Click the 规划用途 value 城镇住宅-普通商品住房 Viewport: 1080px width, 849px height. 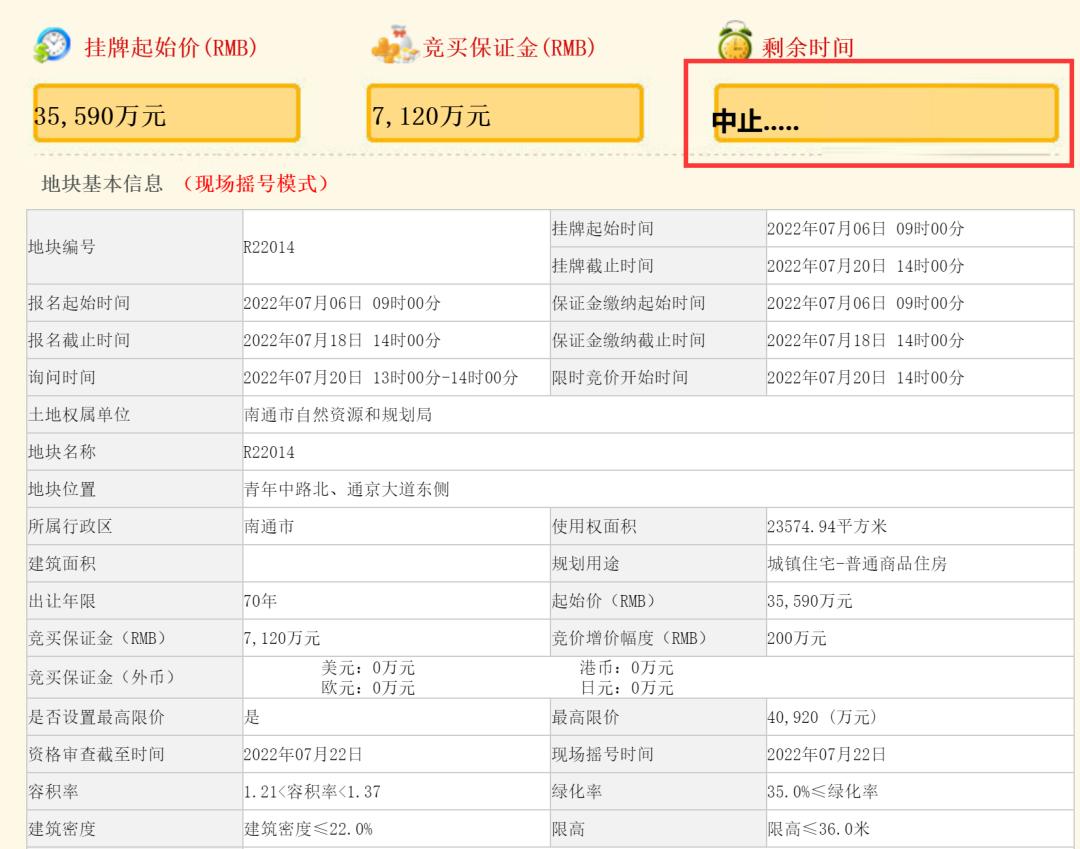(x=858, y=564)
